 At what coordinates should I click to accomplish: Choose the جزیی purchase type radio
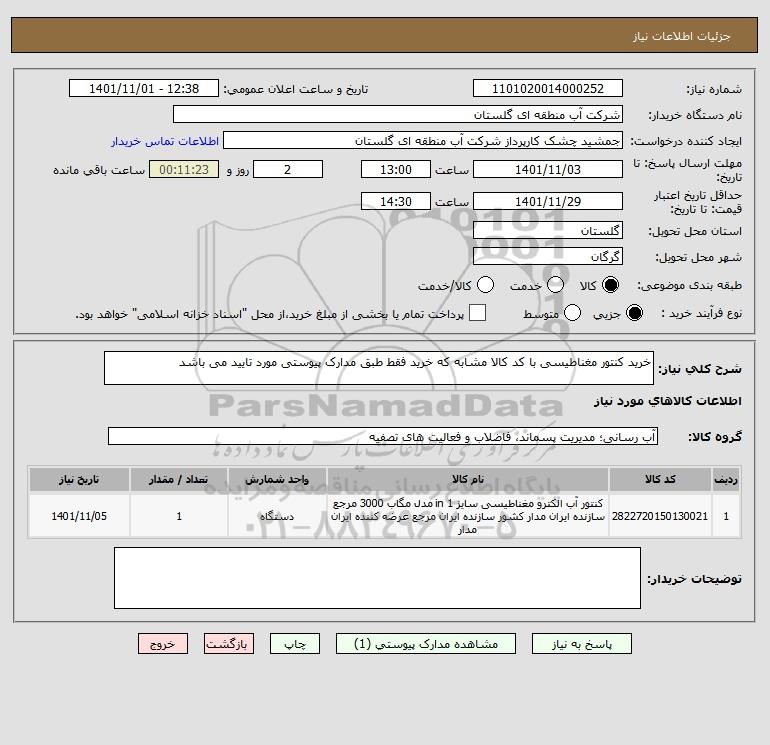[x=634, y=313]
